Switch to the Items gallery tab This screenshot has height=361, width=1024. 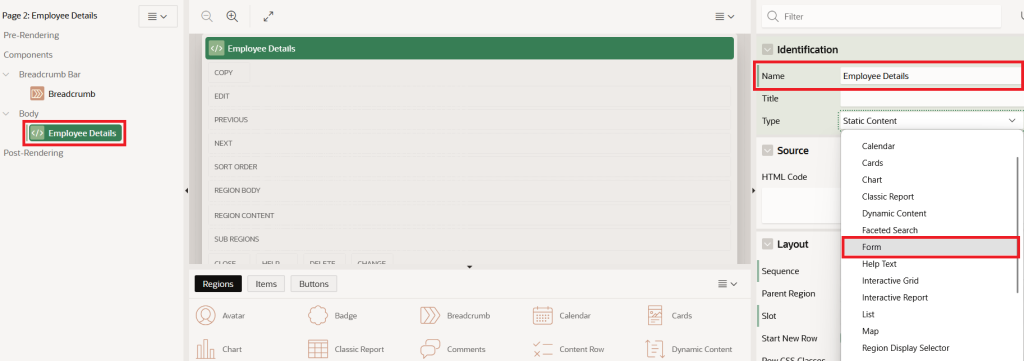[x=266, y=284]
